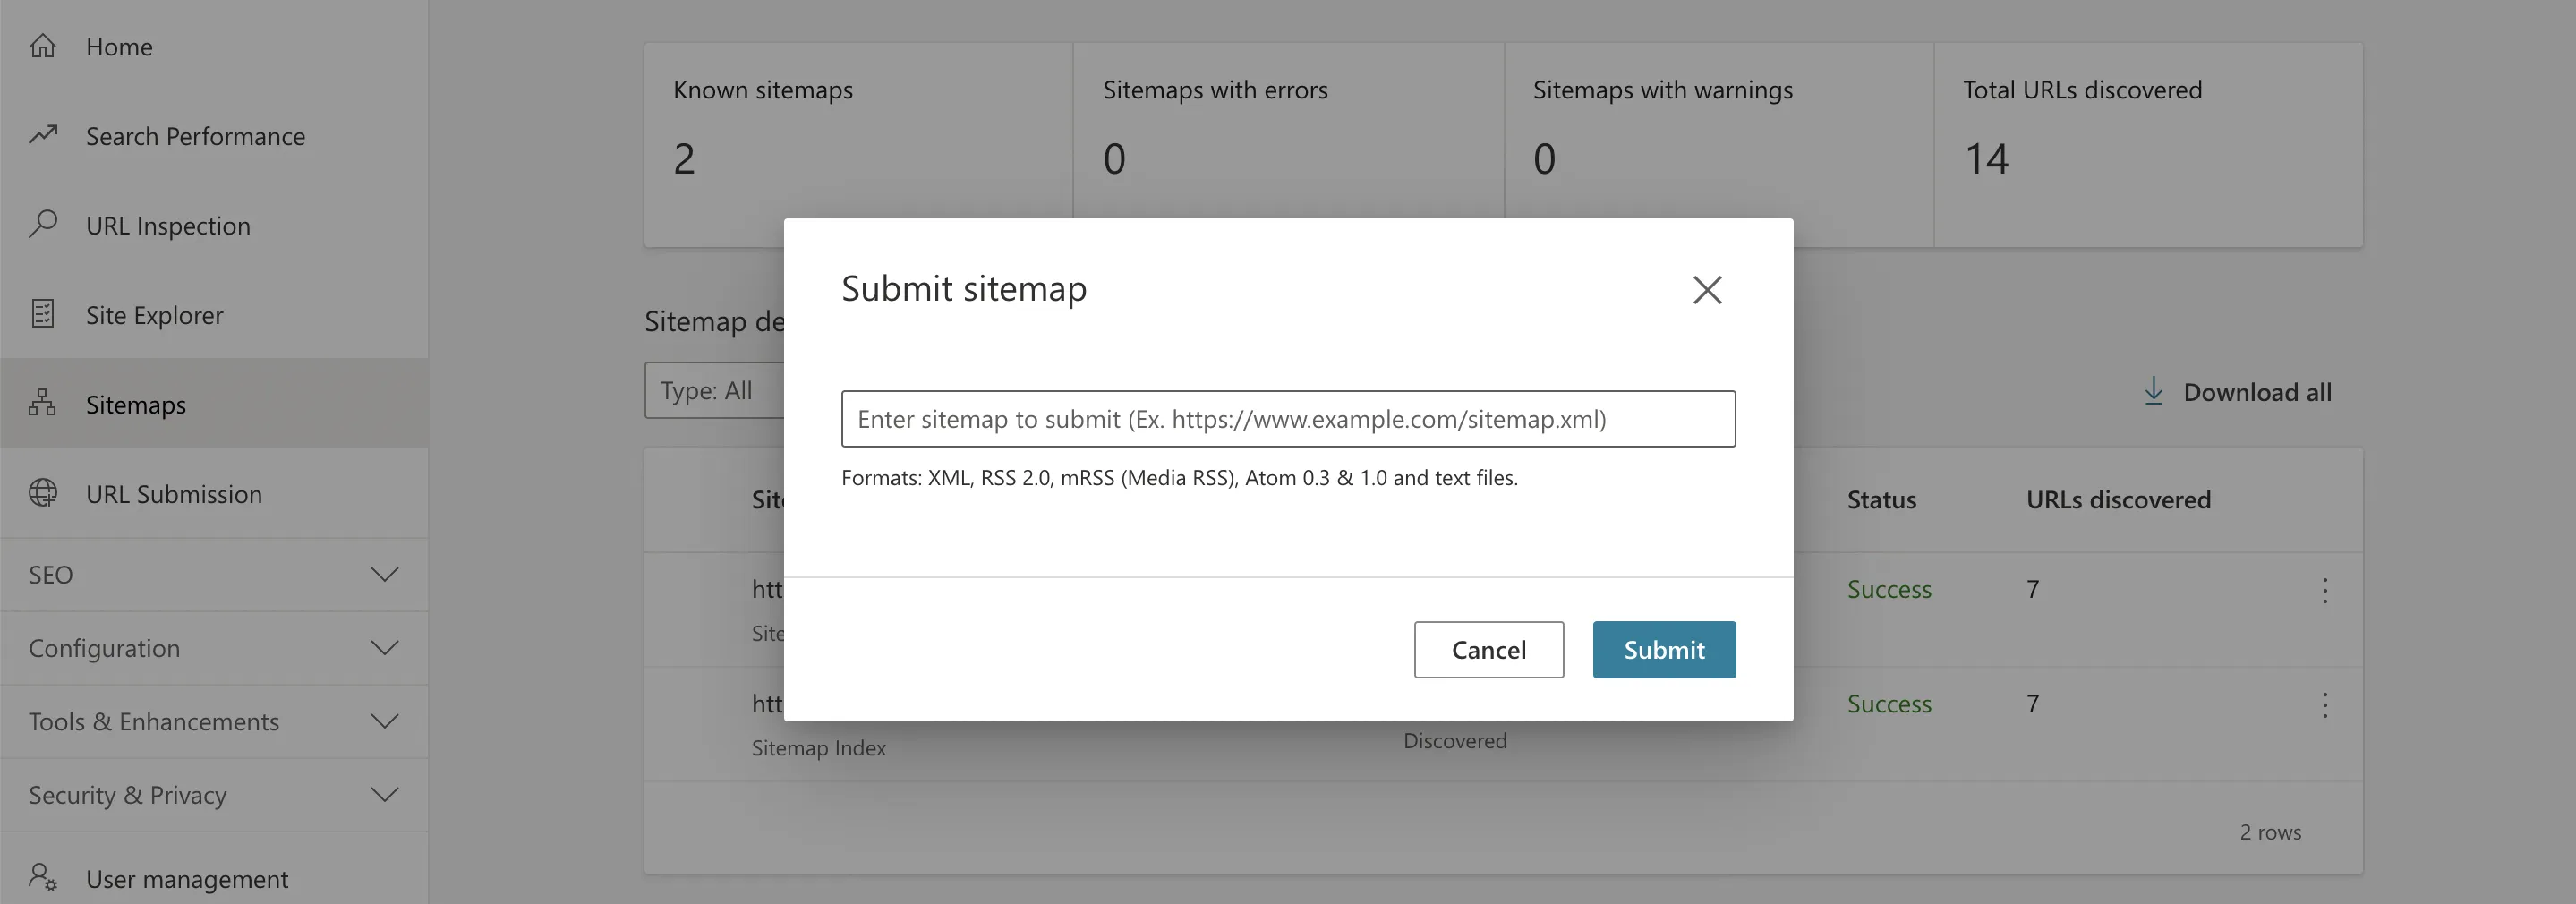The image size is (2576, 904).
Task: Click the URL Submission globe icon
Action: [x=42, y=493]
